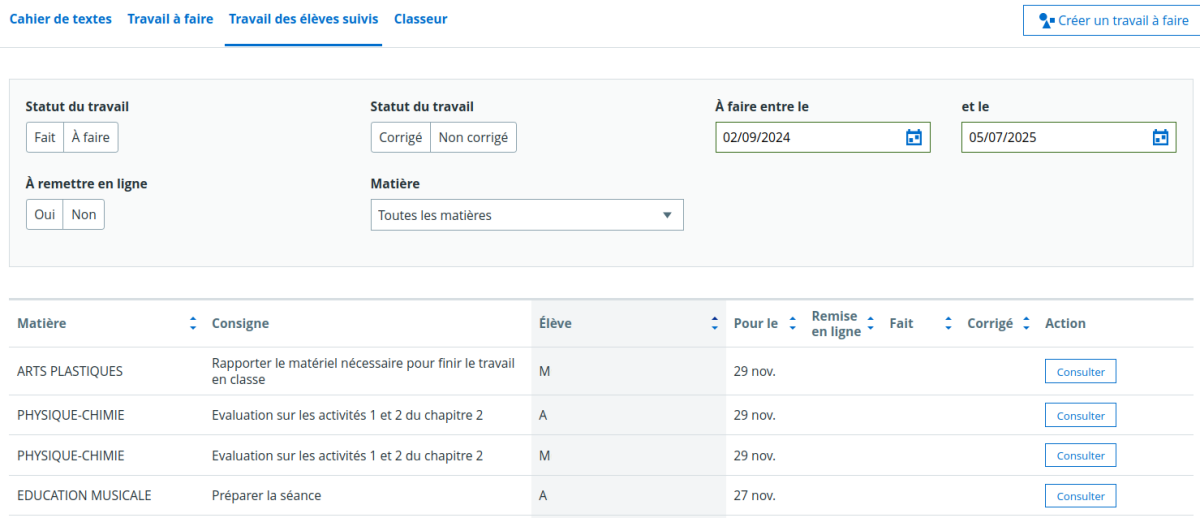Image resolution: width=1200 pixels, height=518 pixels.
Task: Sort by Corrigé column arrows
Action: pyautogui.click(x=1026, y=324)
